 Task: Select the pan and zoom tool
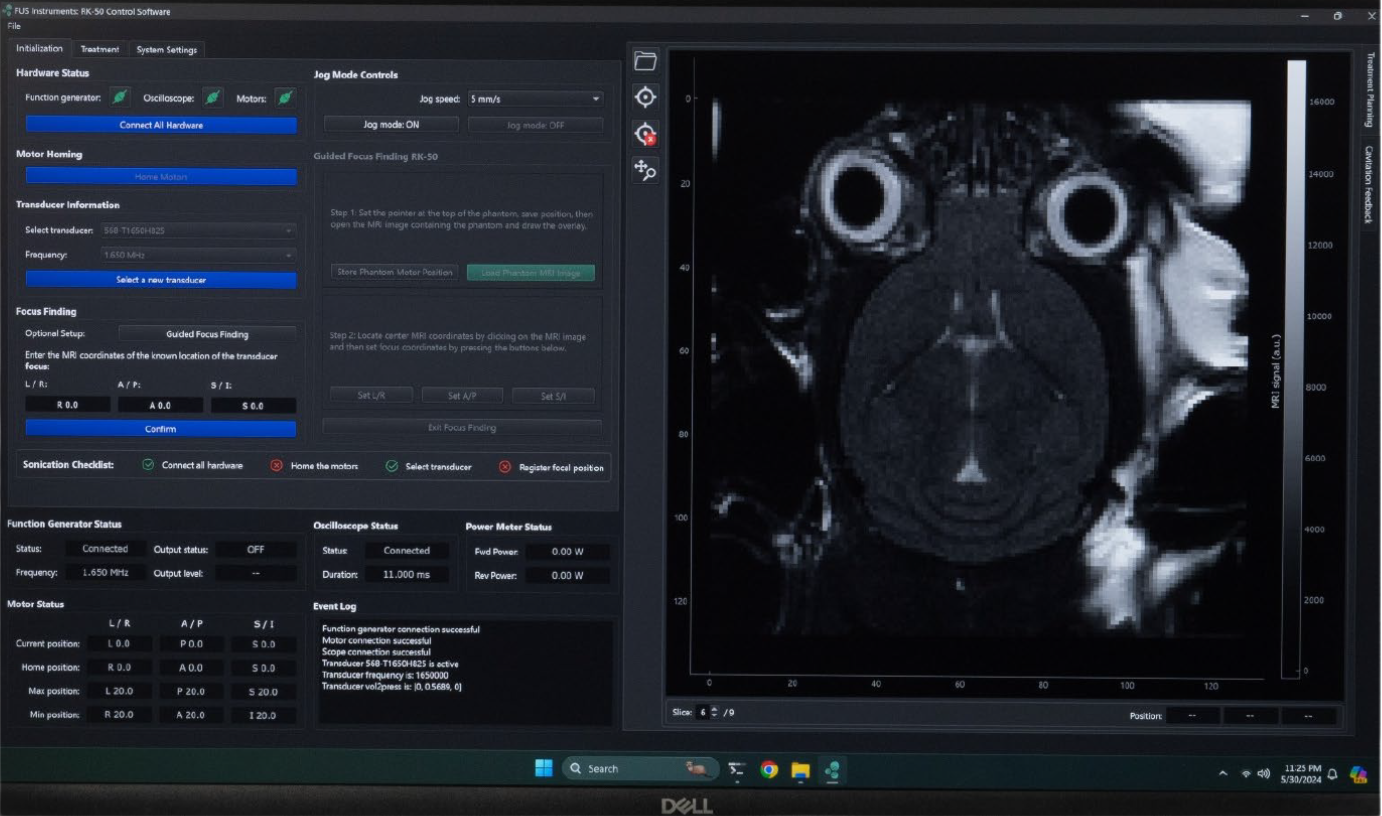tap(645, 171)
